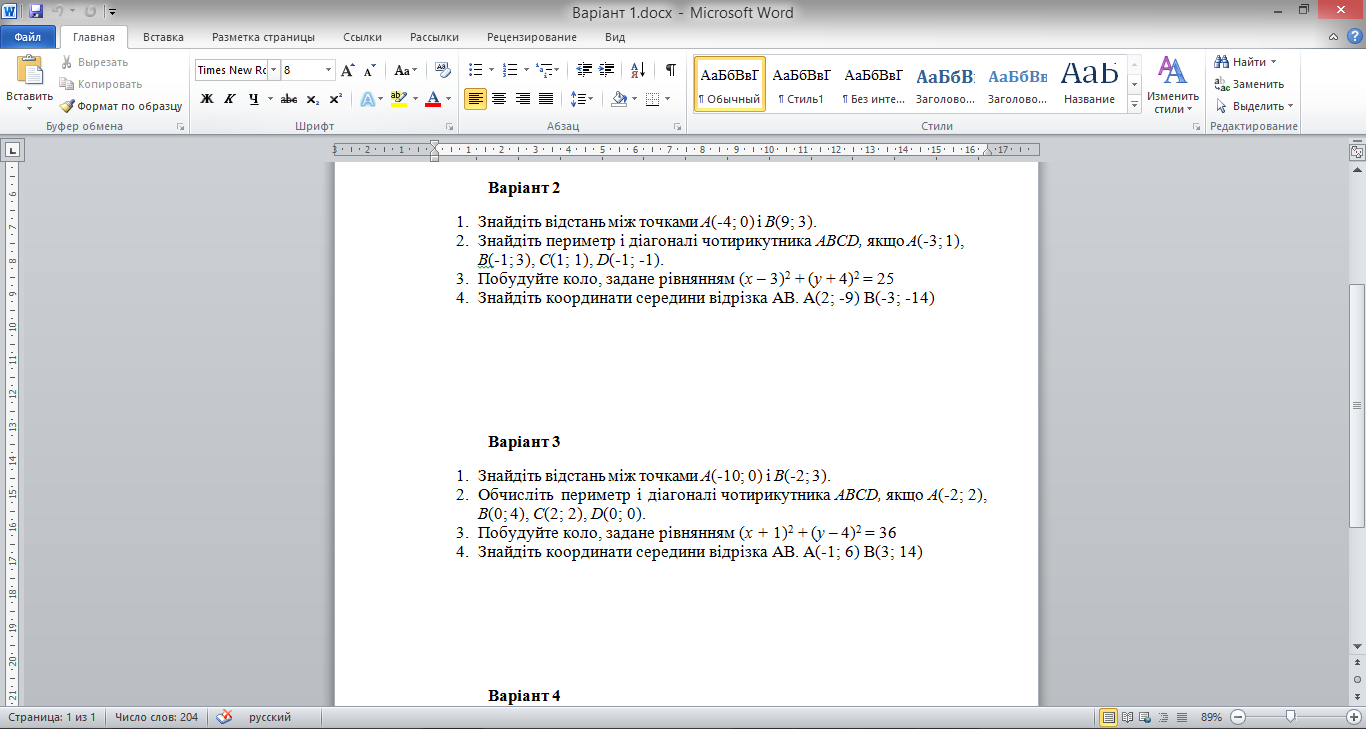This screenshot has height=729, width=1366.
Task: Switch to Ссылки tab
Action: pyautogui.click(x=362, y=37)
